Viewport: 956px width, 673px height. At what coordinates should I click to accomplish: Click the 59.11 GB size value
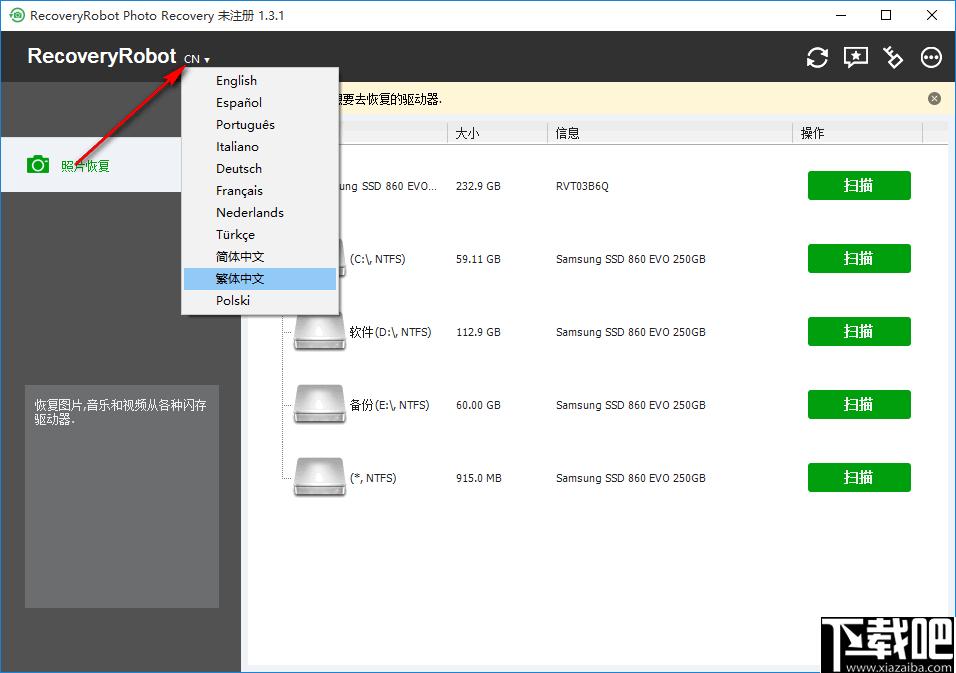pyautogui.click(x=478, y=259)
